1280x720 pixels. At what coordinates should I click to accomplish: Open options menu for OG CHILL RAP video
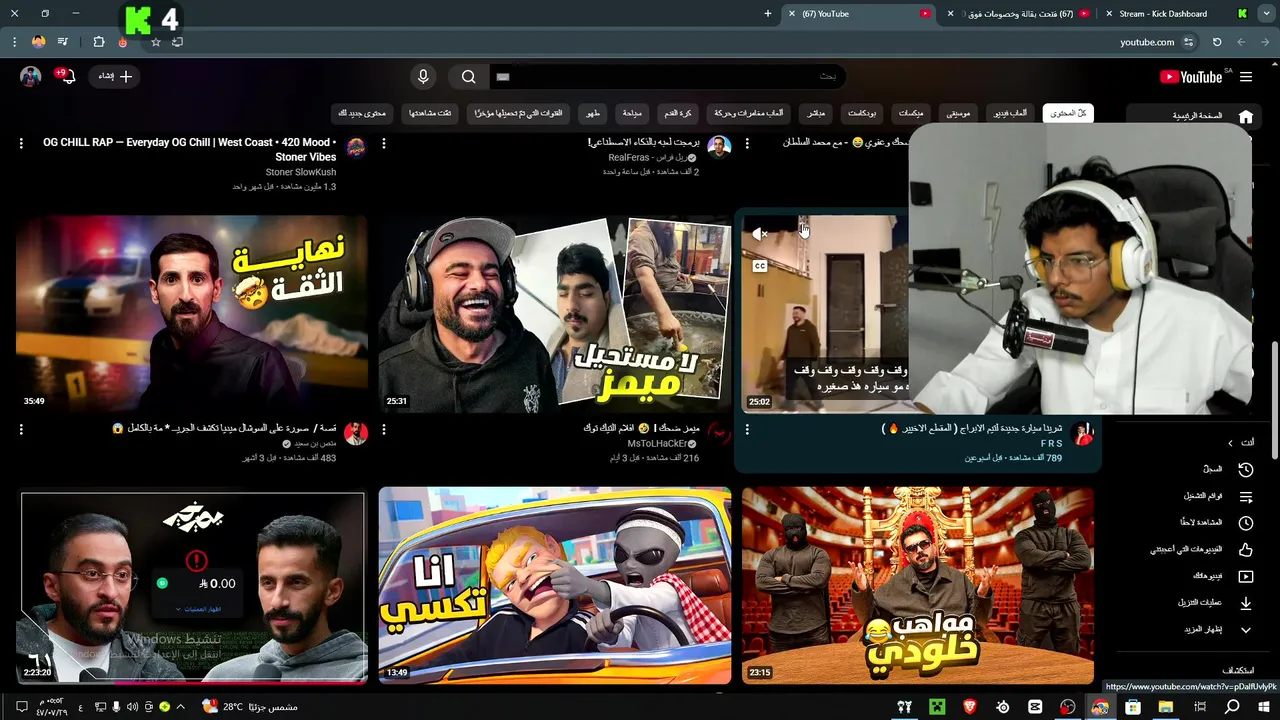tap(21, 144)
